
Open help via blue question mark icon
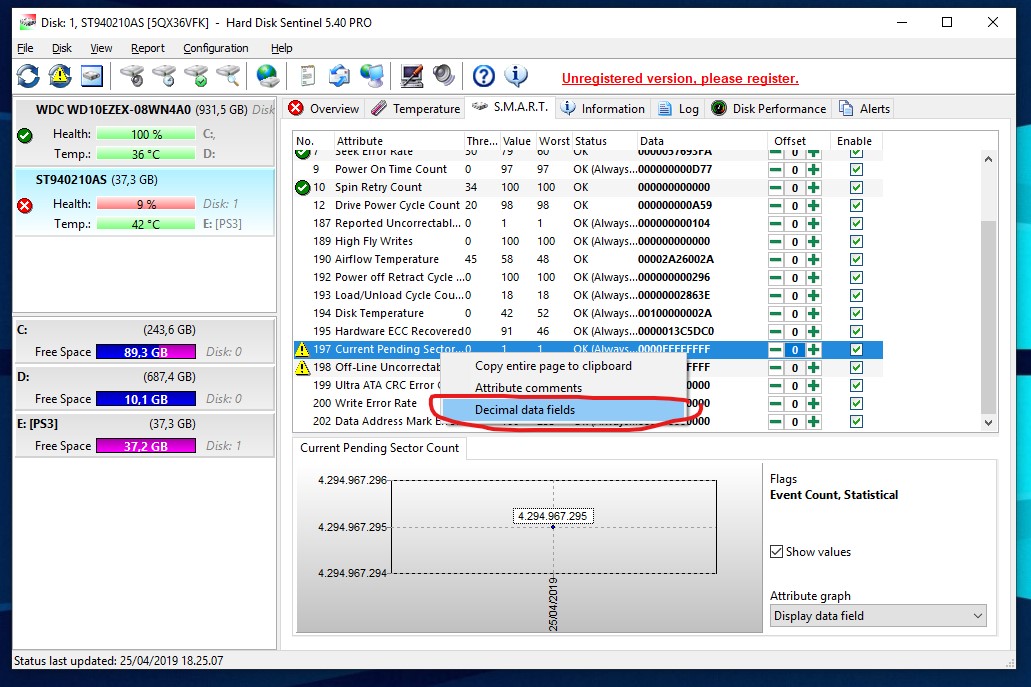[484, 76]
